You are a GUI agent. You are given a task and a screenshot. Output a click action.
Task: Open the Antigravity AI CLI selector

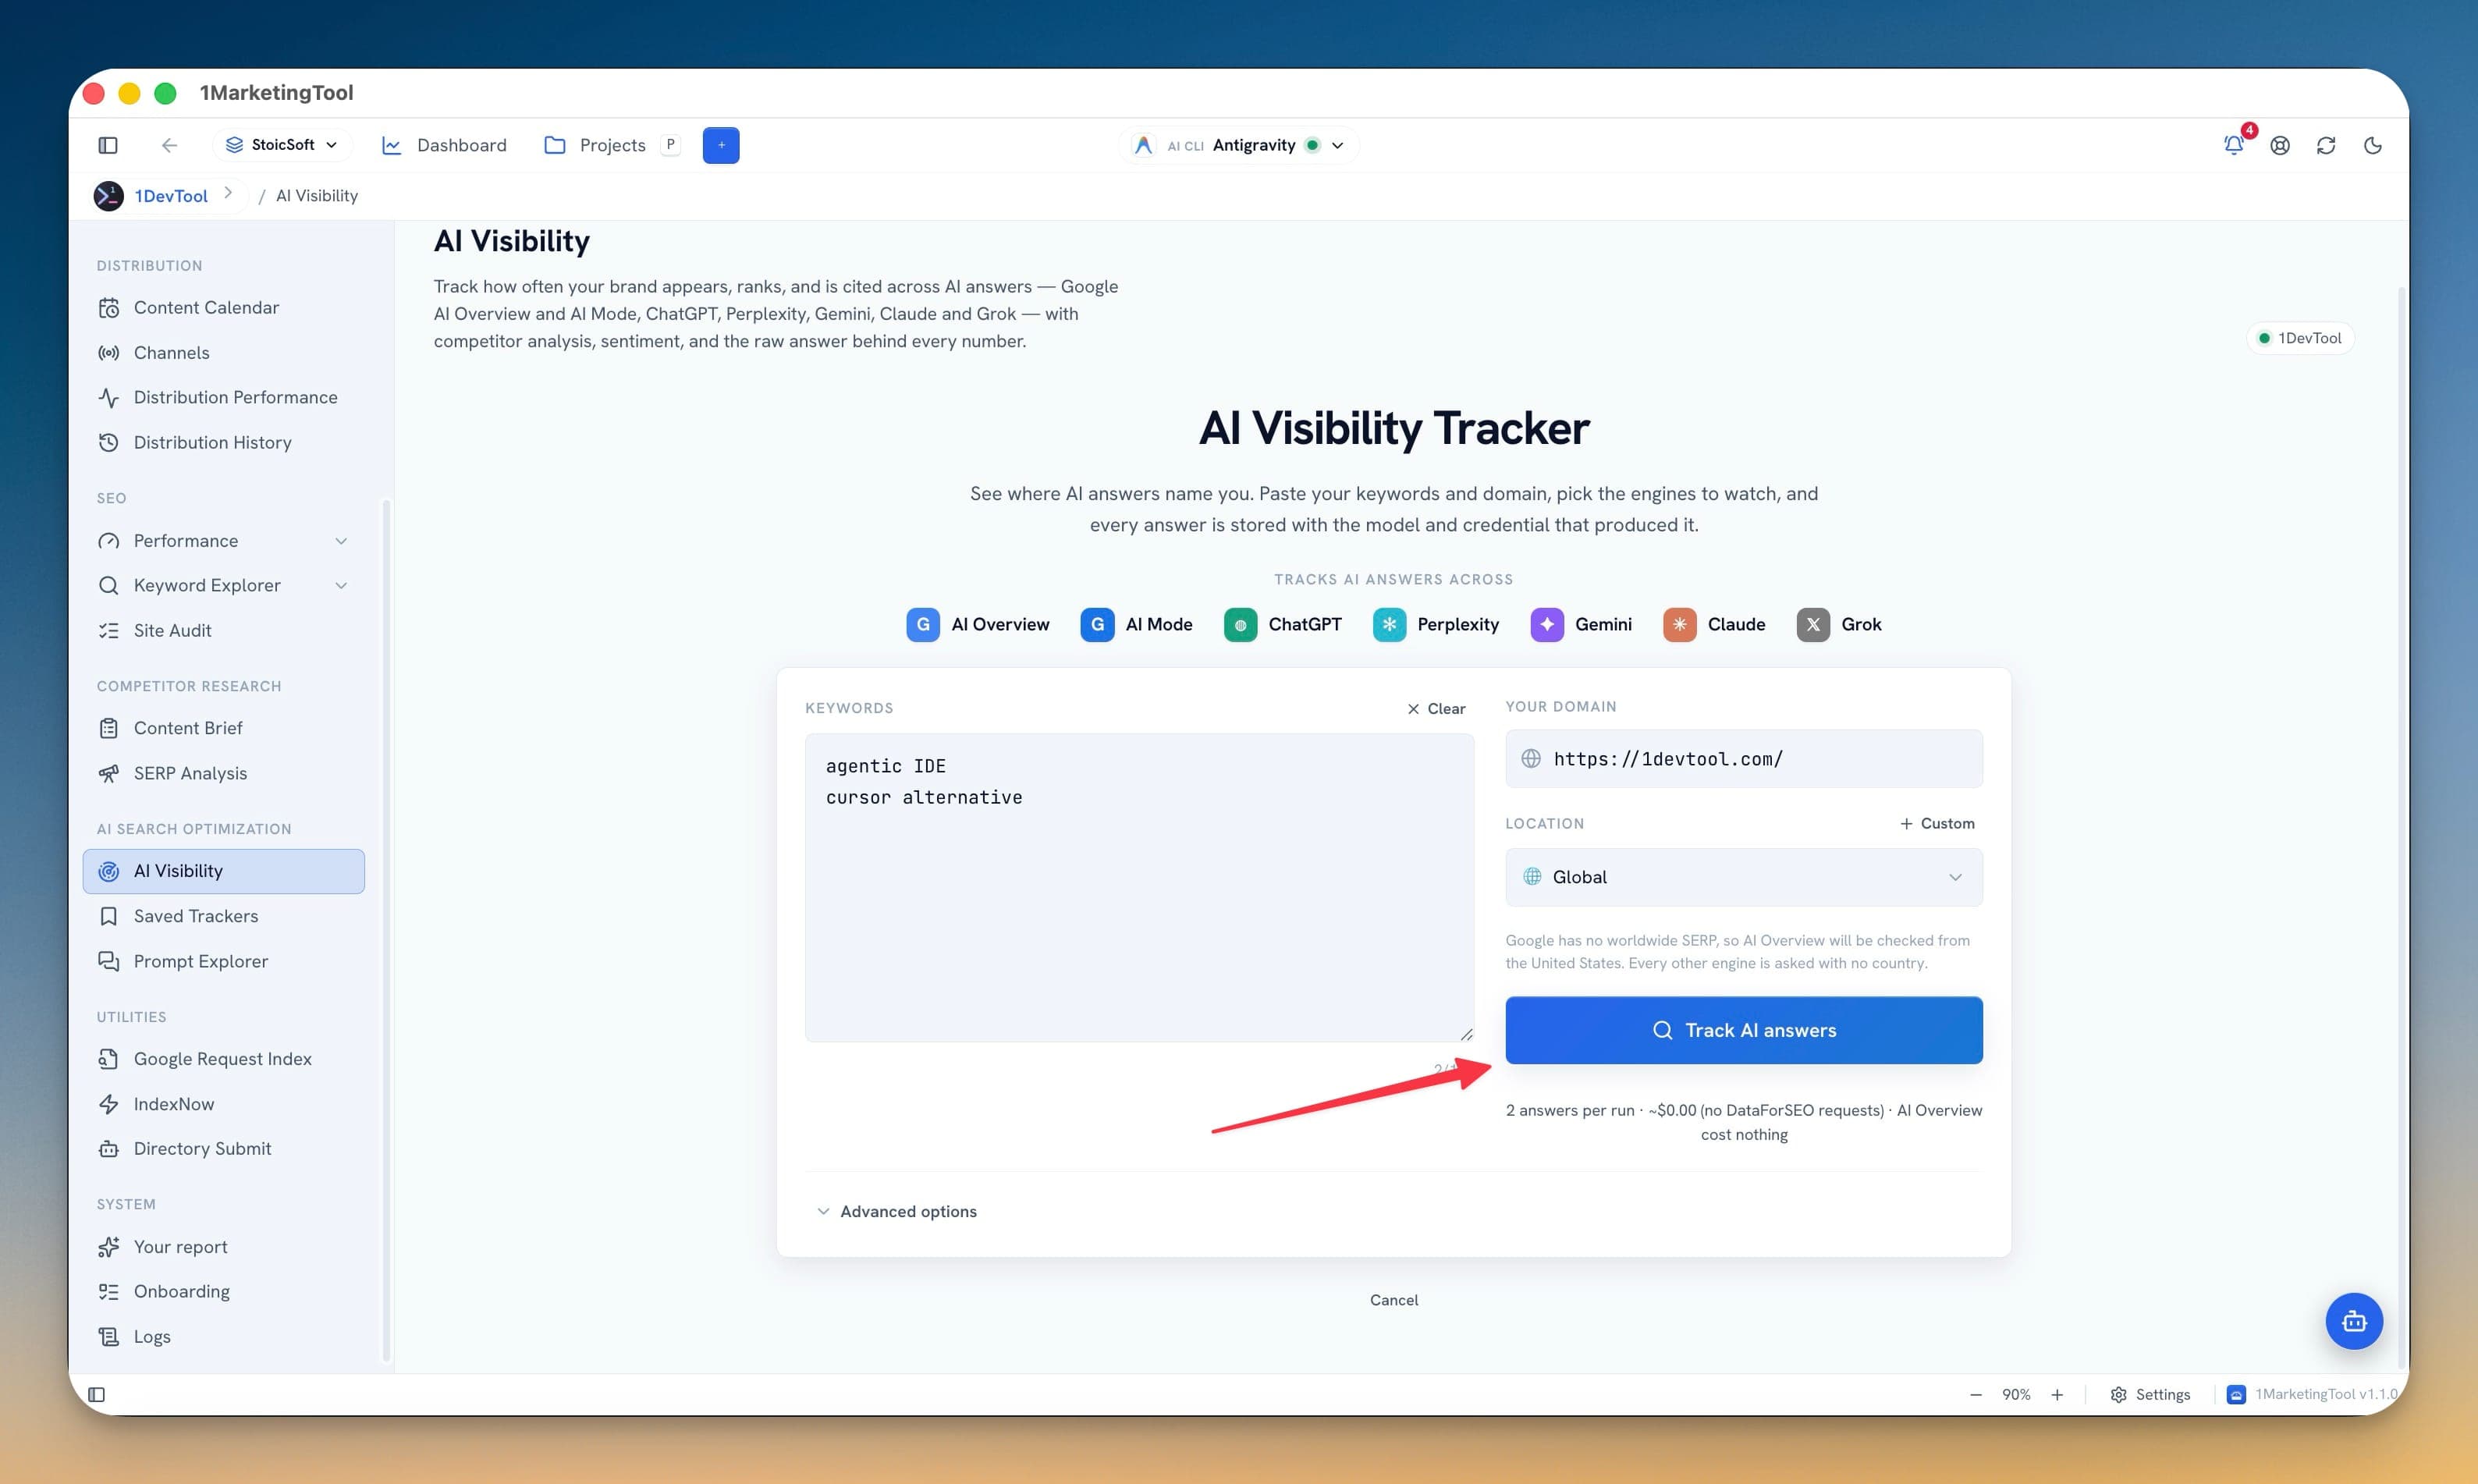click(1238, 145)
